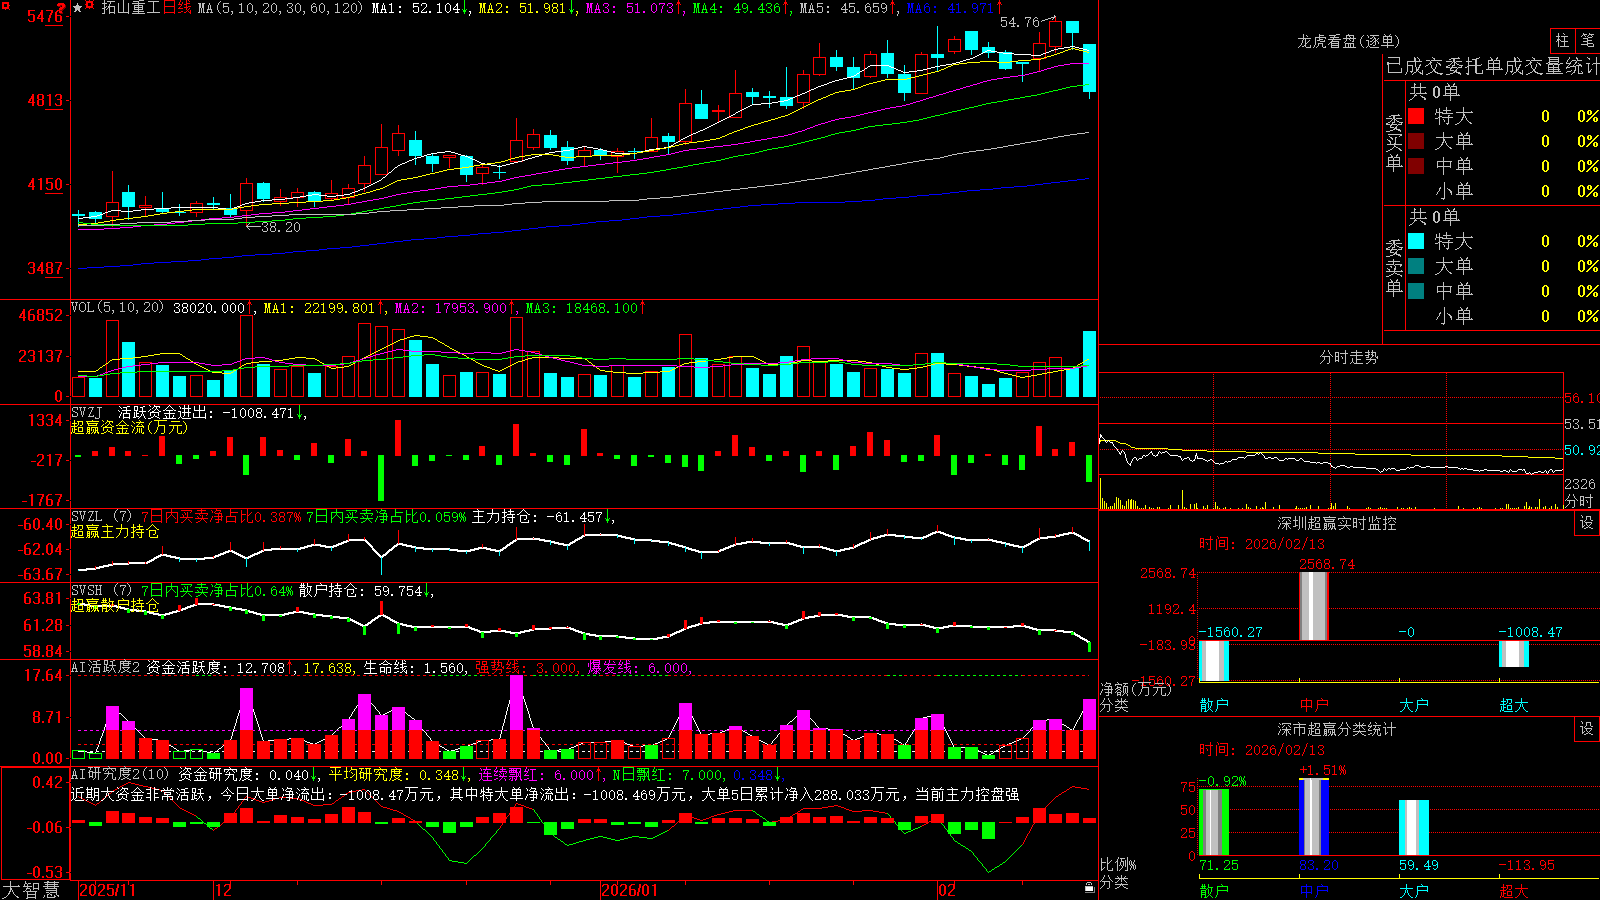Click teal swatch for sell 中单
1600x900 pixels.
tap(1416, 291)
